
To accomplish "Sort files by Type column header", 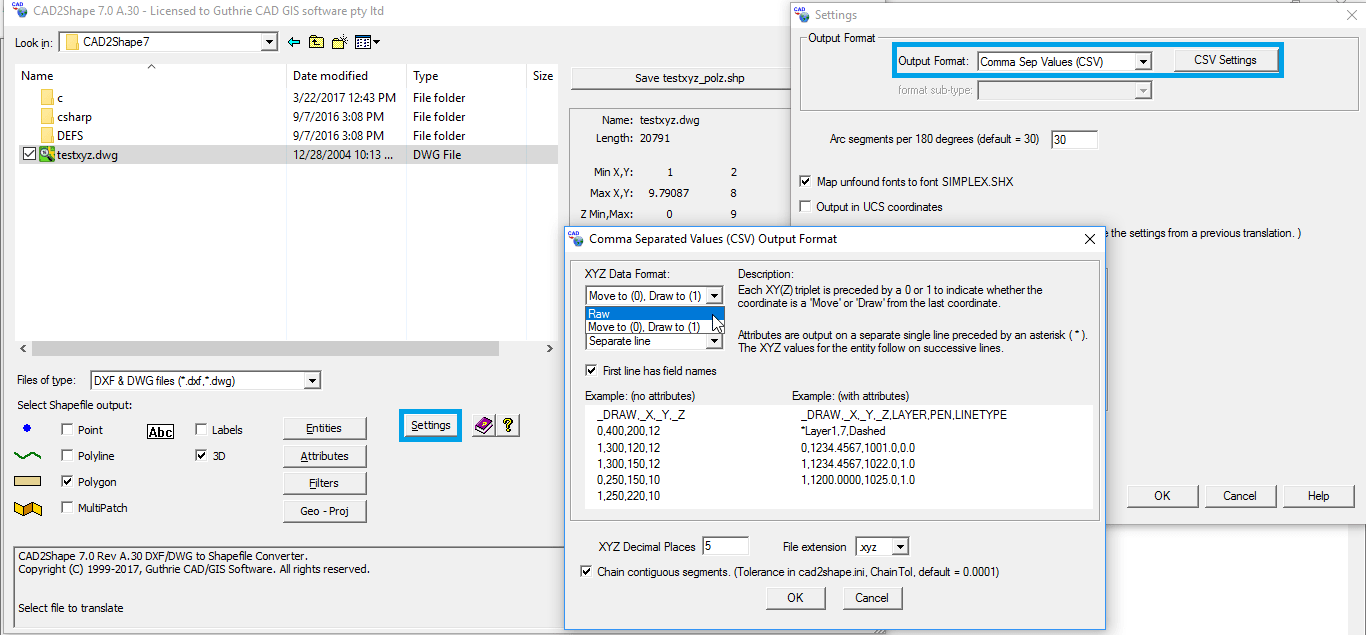I will 466,76.
